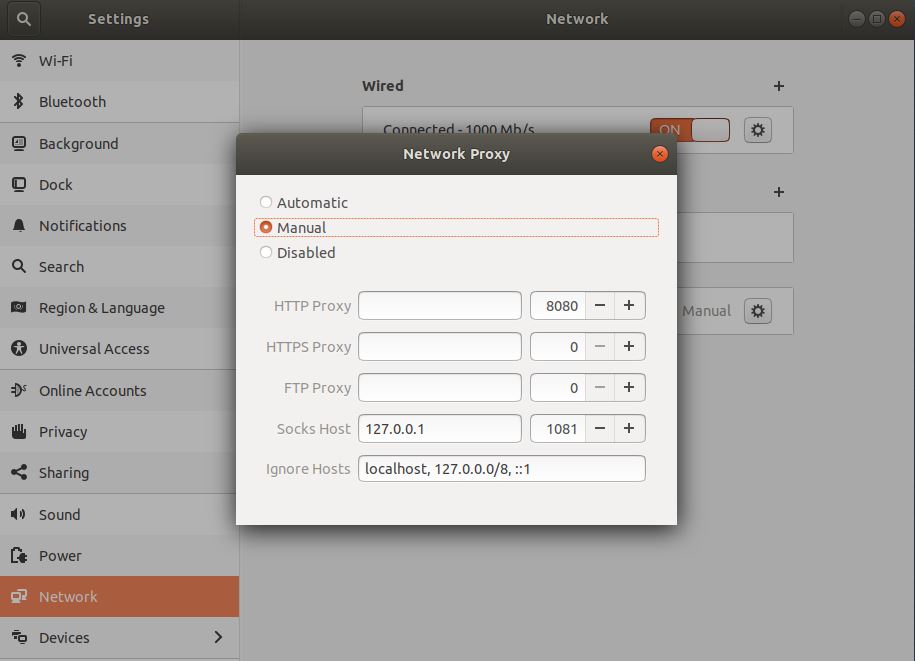Open Notifications using the bell icon
The image size is (915, 661).
[21, 225]
